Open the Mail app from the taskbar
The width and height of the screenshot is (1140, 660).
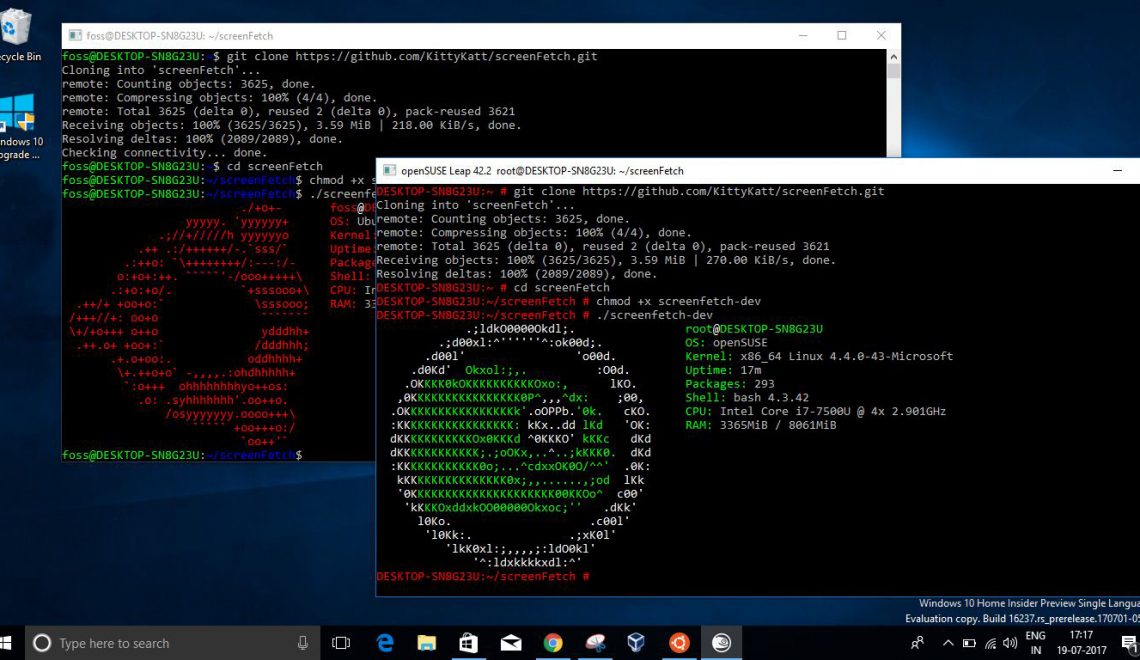[x=511, y=643]
